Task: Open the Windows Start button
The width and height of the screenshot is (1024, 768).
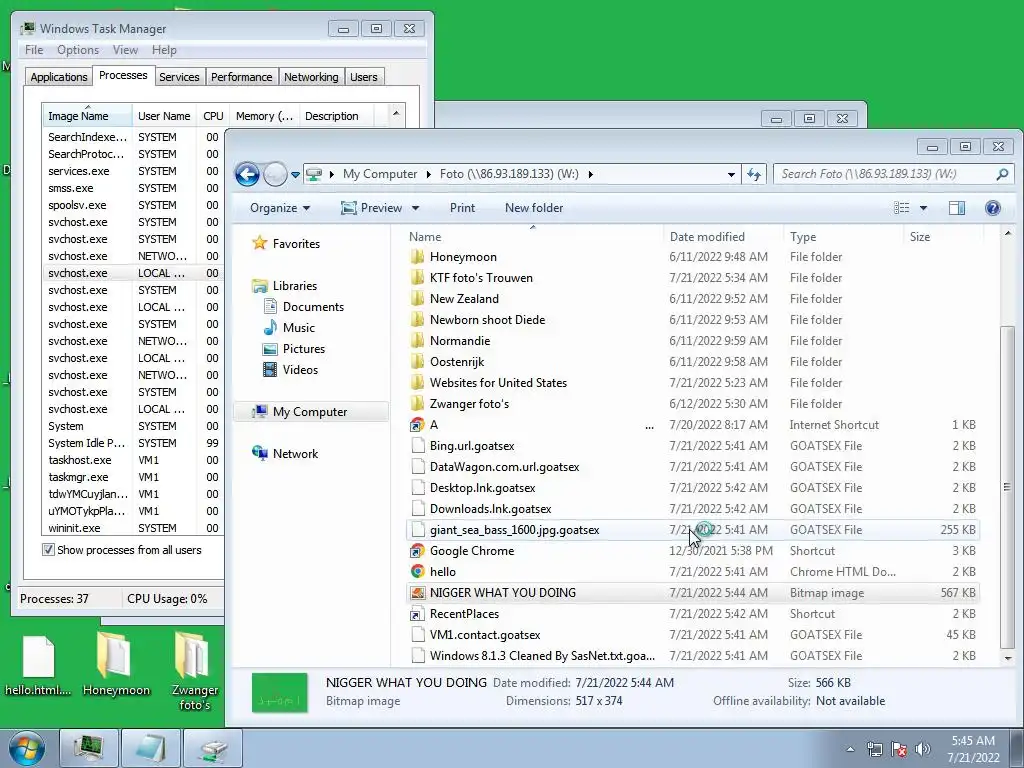Action: [x=27, y=748]
